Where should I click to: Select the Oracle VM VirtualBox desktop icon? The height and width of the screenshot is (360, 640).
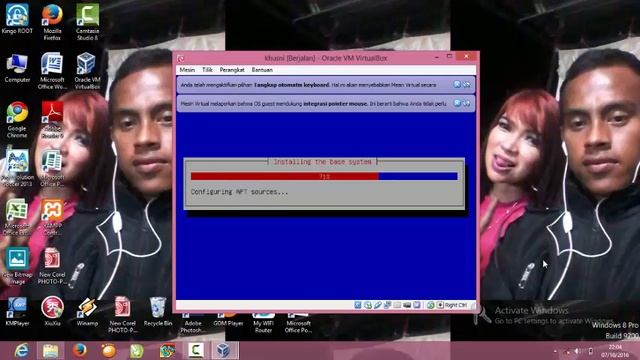pos(87,71)
